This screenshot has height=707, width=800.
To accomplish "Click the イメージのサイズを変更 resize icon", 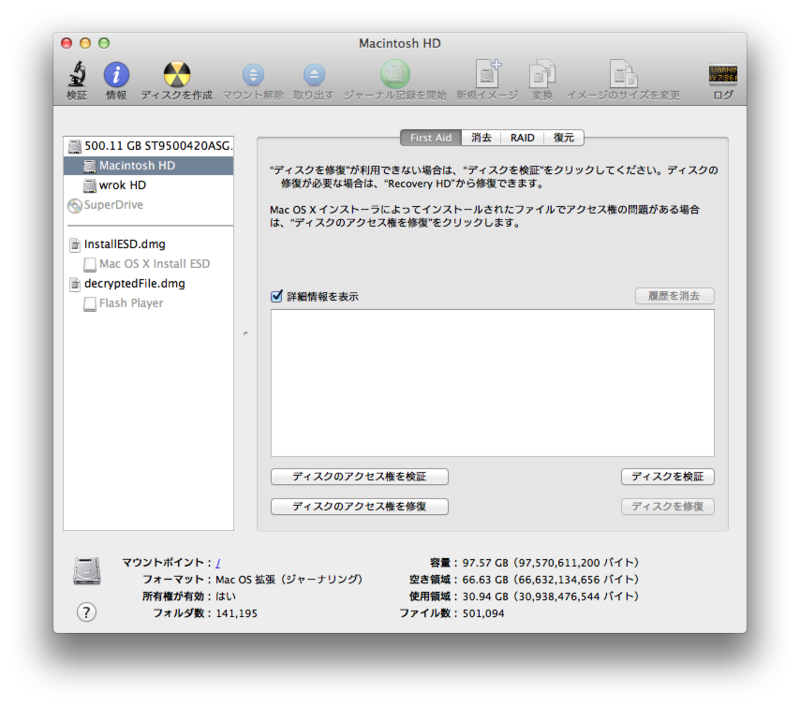I will 622,75.
